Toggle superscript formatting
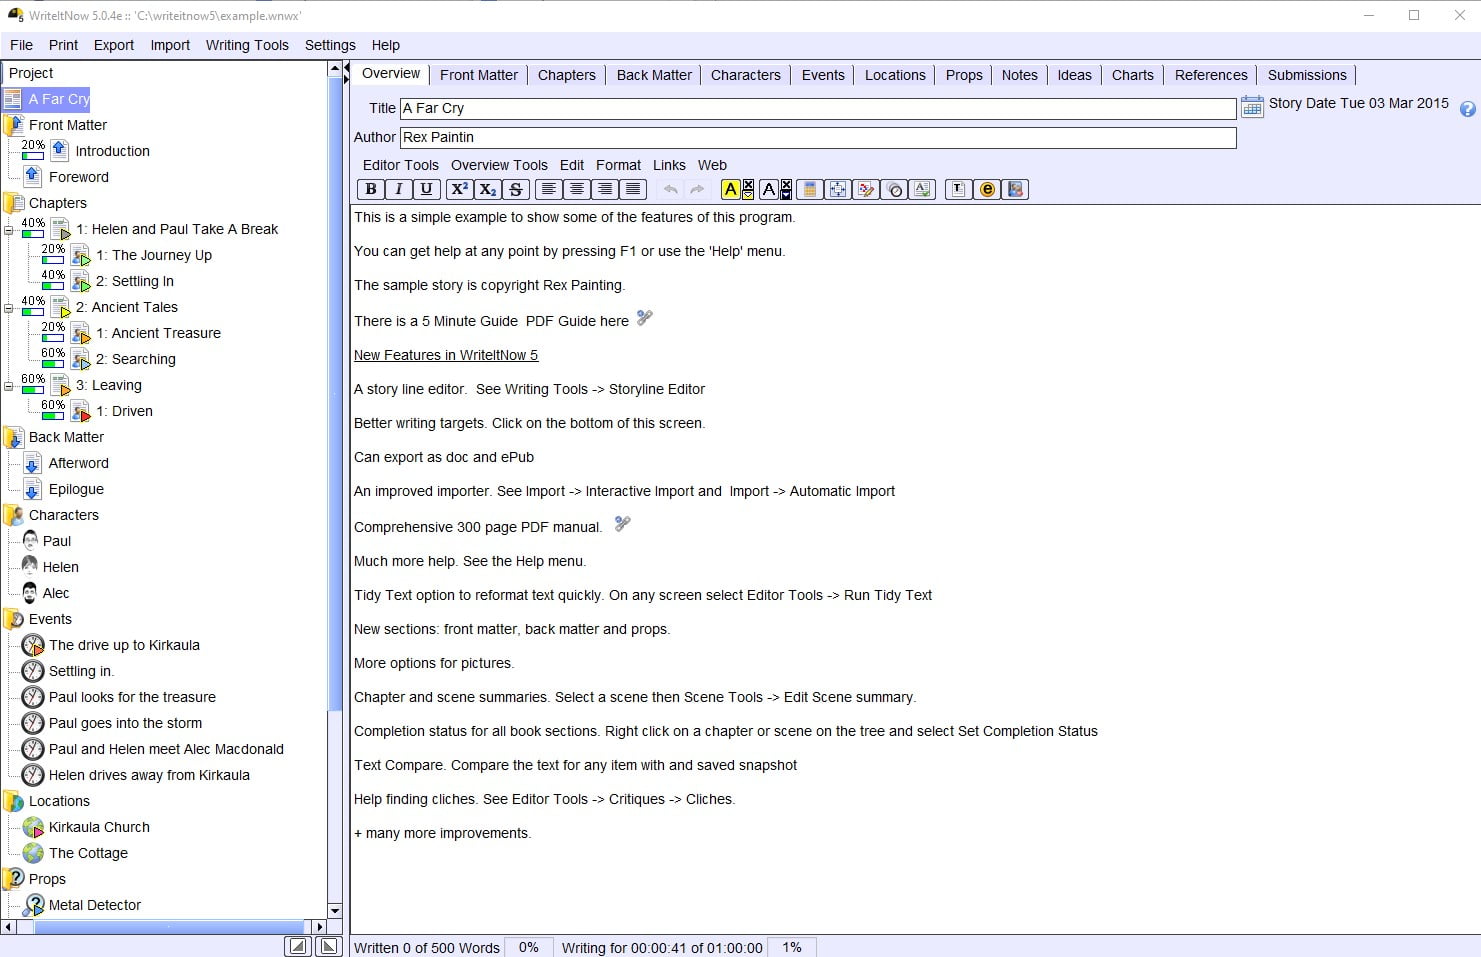Image resolution: width=1481 pixels, height=957 pixels. click(459, 189)
